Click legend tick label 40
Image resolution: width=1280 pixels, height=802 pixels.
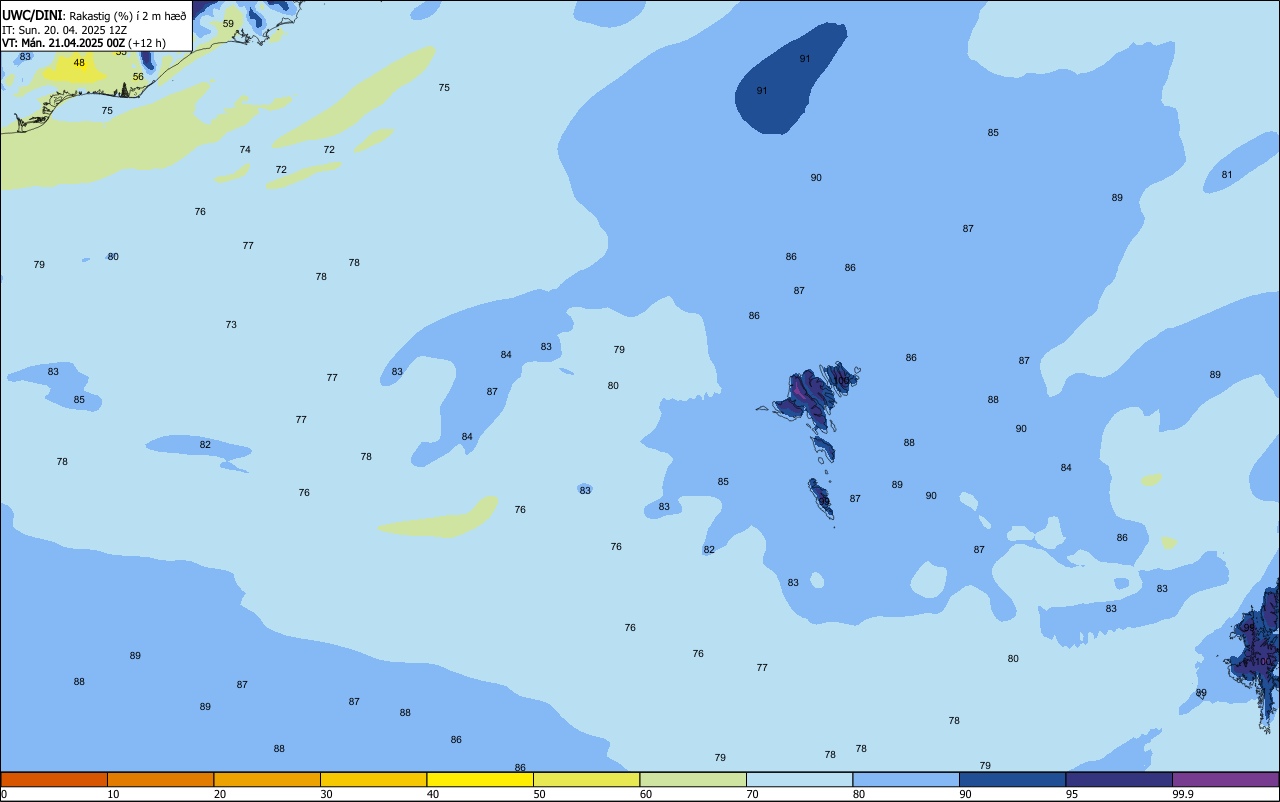click(433, 794)
